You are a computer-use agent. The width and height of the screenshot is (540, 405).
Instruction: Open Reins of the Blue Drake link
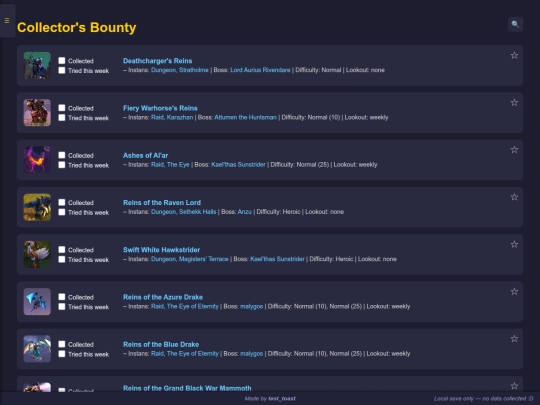click(161, 344)
